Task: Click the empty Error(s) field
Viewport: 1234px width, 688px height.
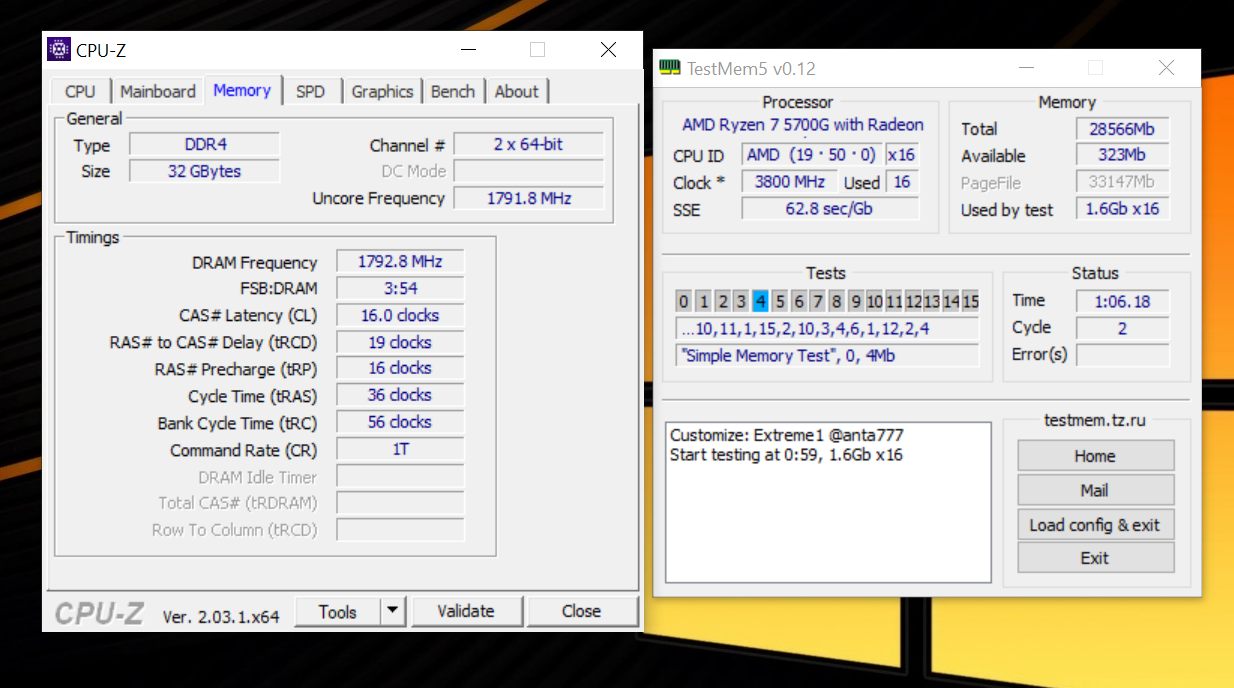Action: tap(1122, 355)
